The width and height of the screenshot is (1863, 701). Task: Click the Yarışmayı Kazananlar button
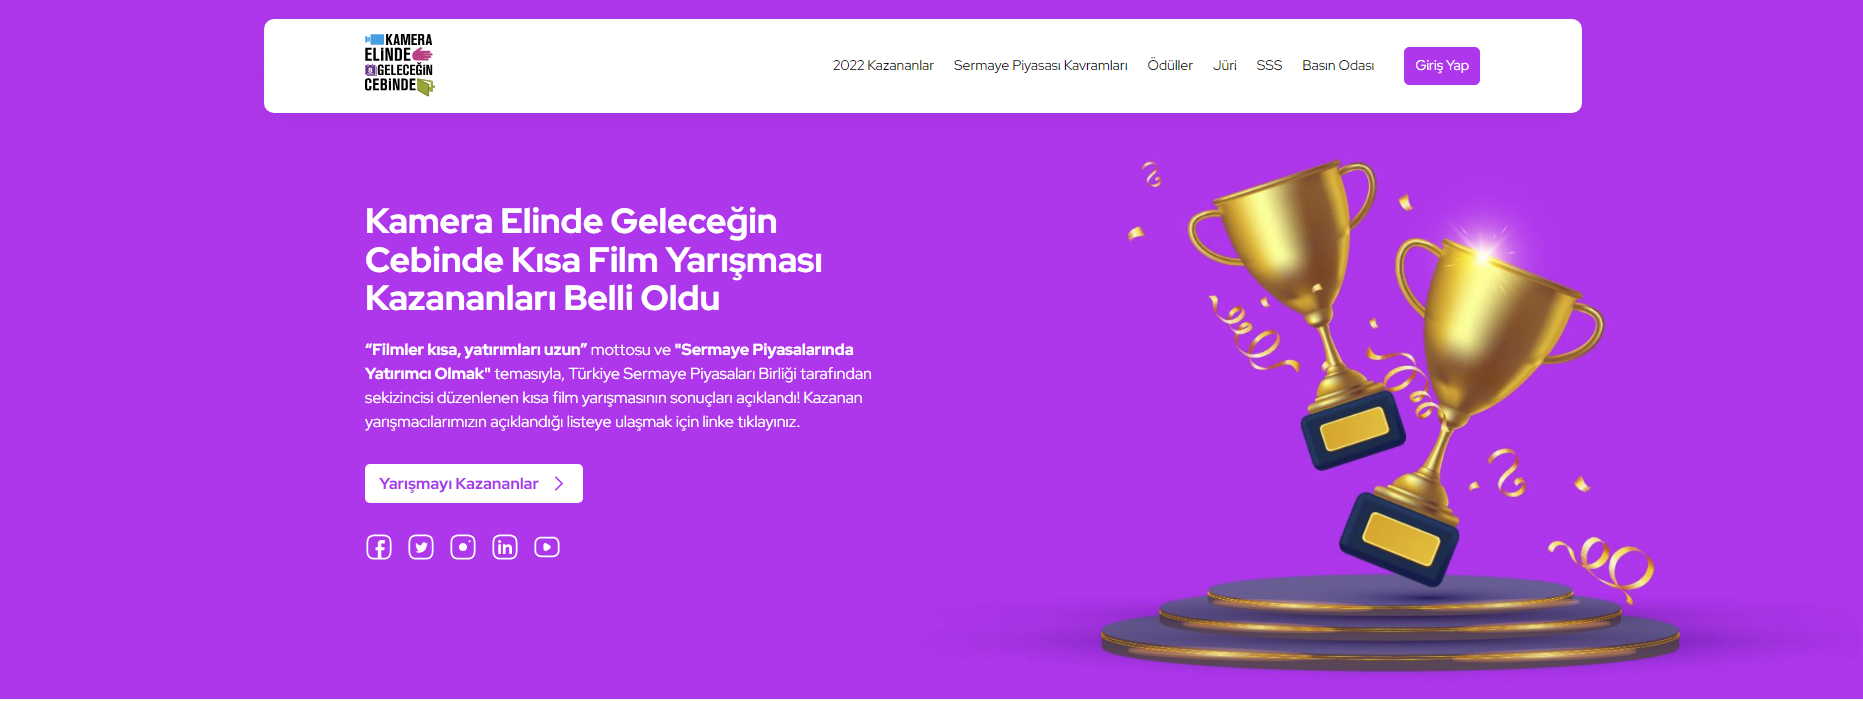[474, 484]
